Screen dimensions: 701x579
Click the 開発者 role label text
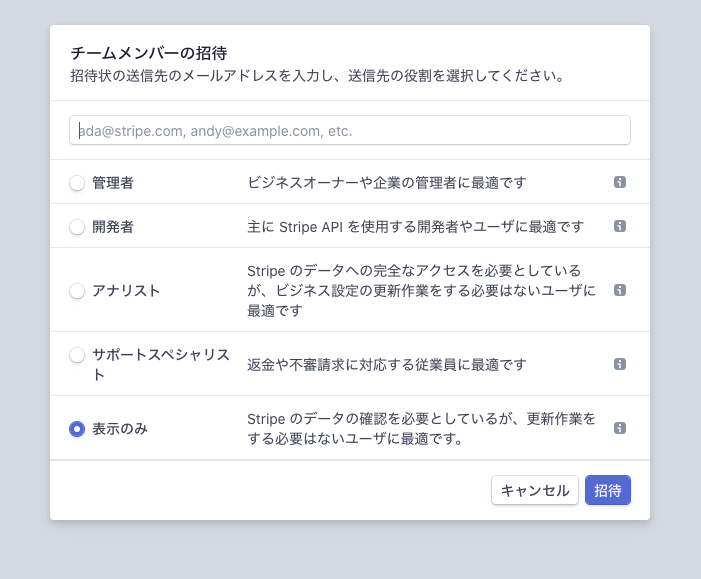tap(113, 227)
